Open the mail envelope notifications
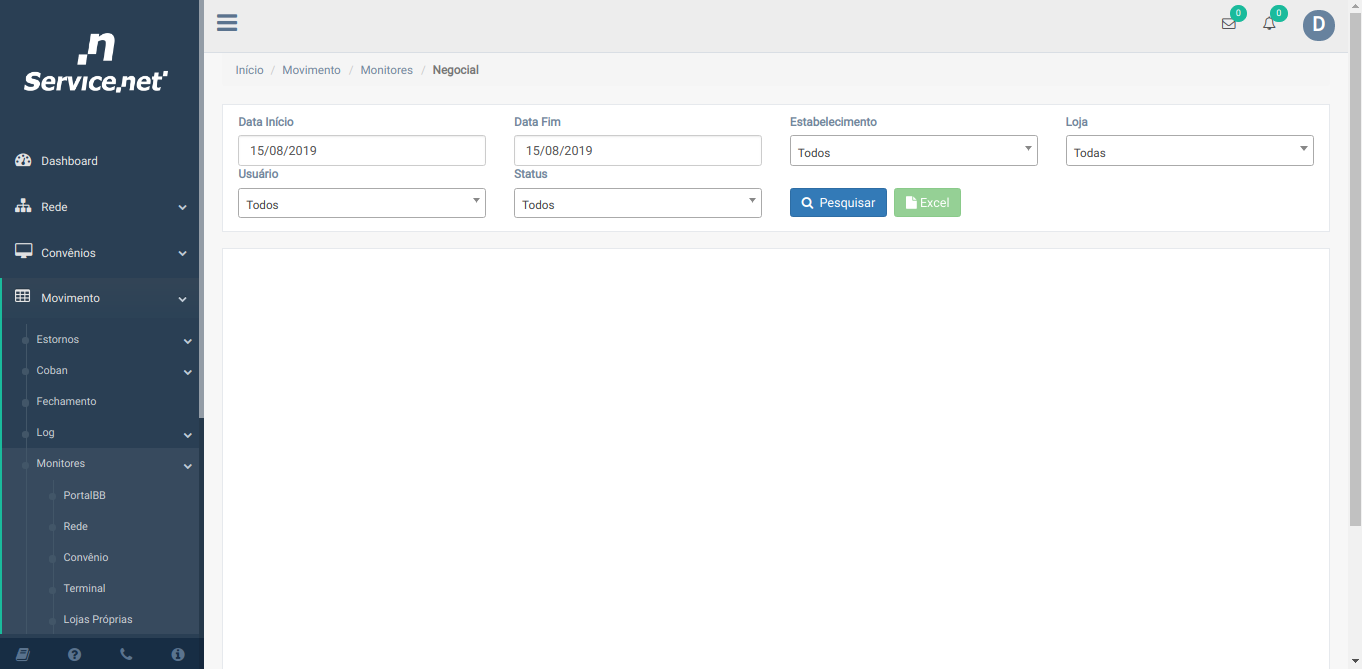 (1228, 24)
